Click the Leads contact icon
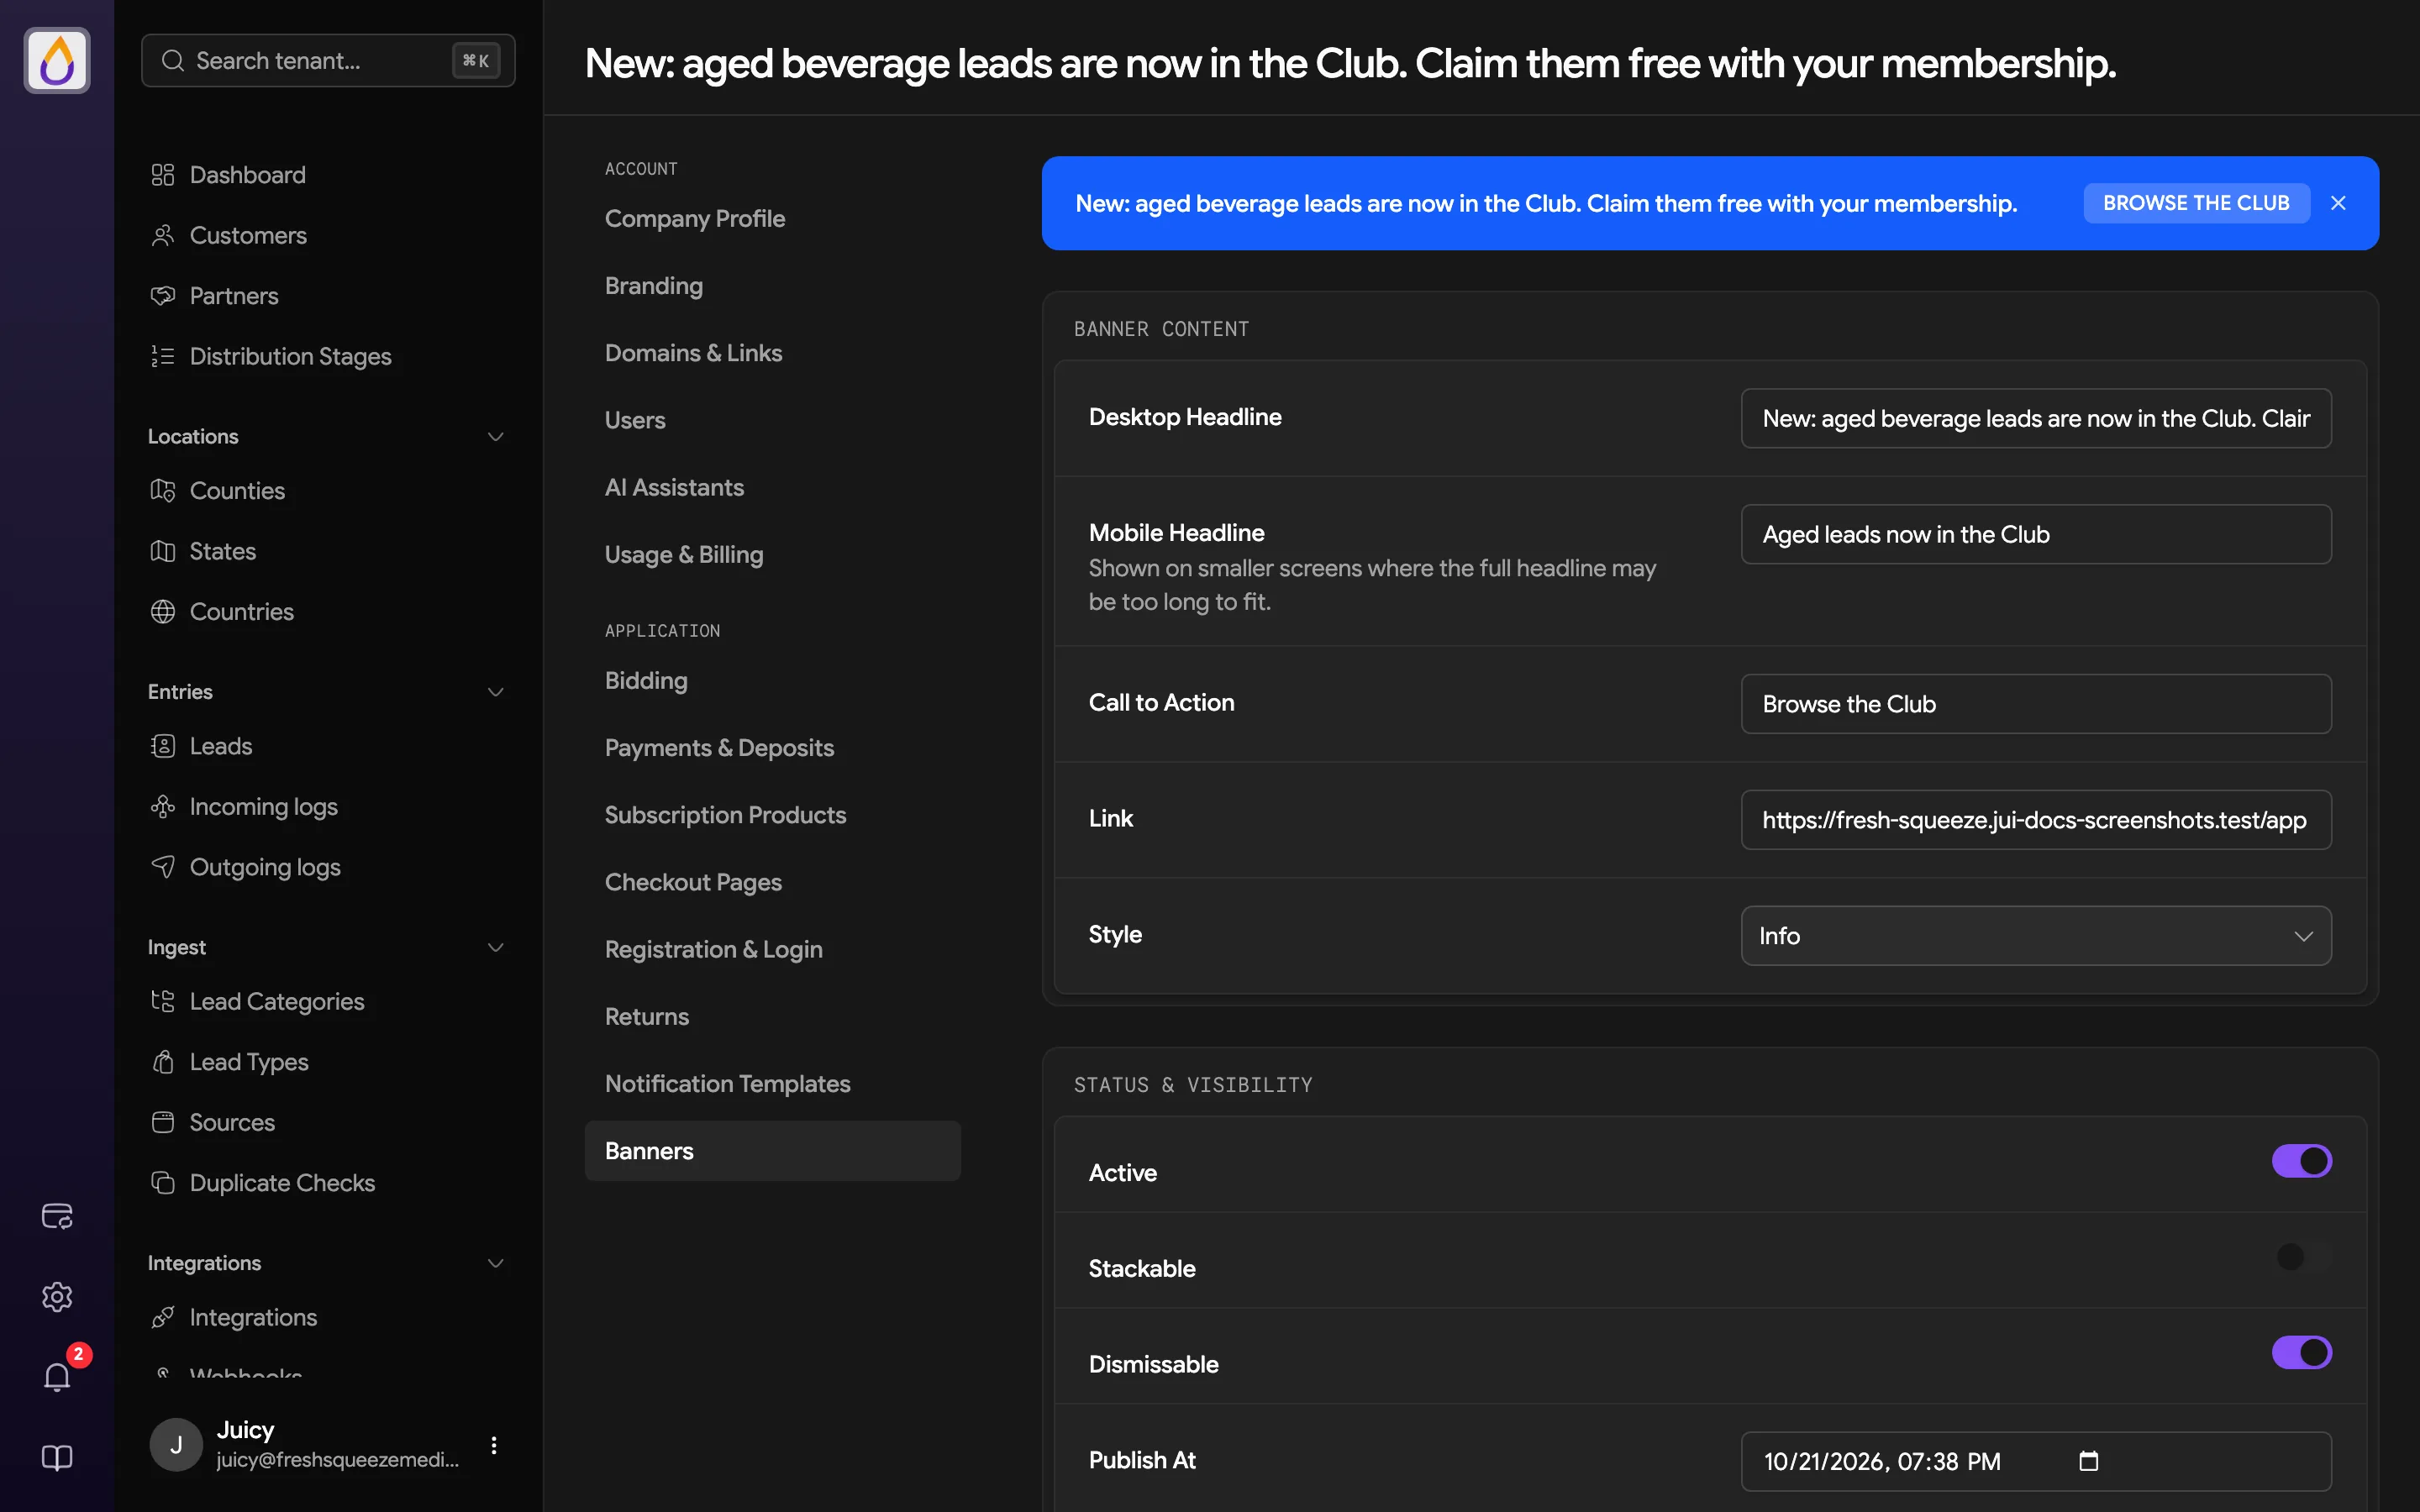 coord(163,746)
